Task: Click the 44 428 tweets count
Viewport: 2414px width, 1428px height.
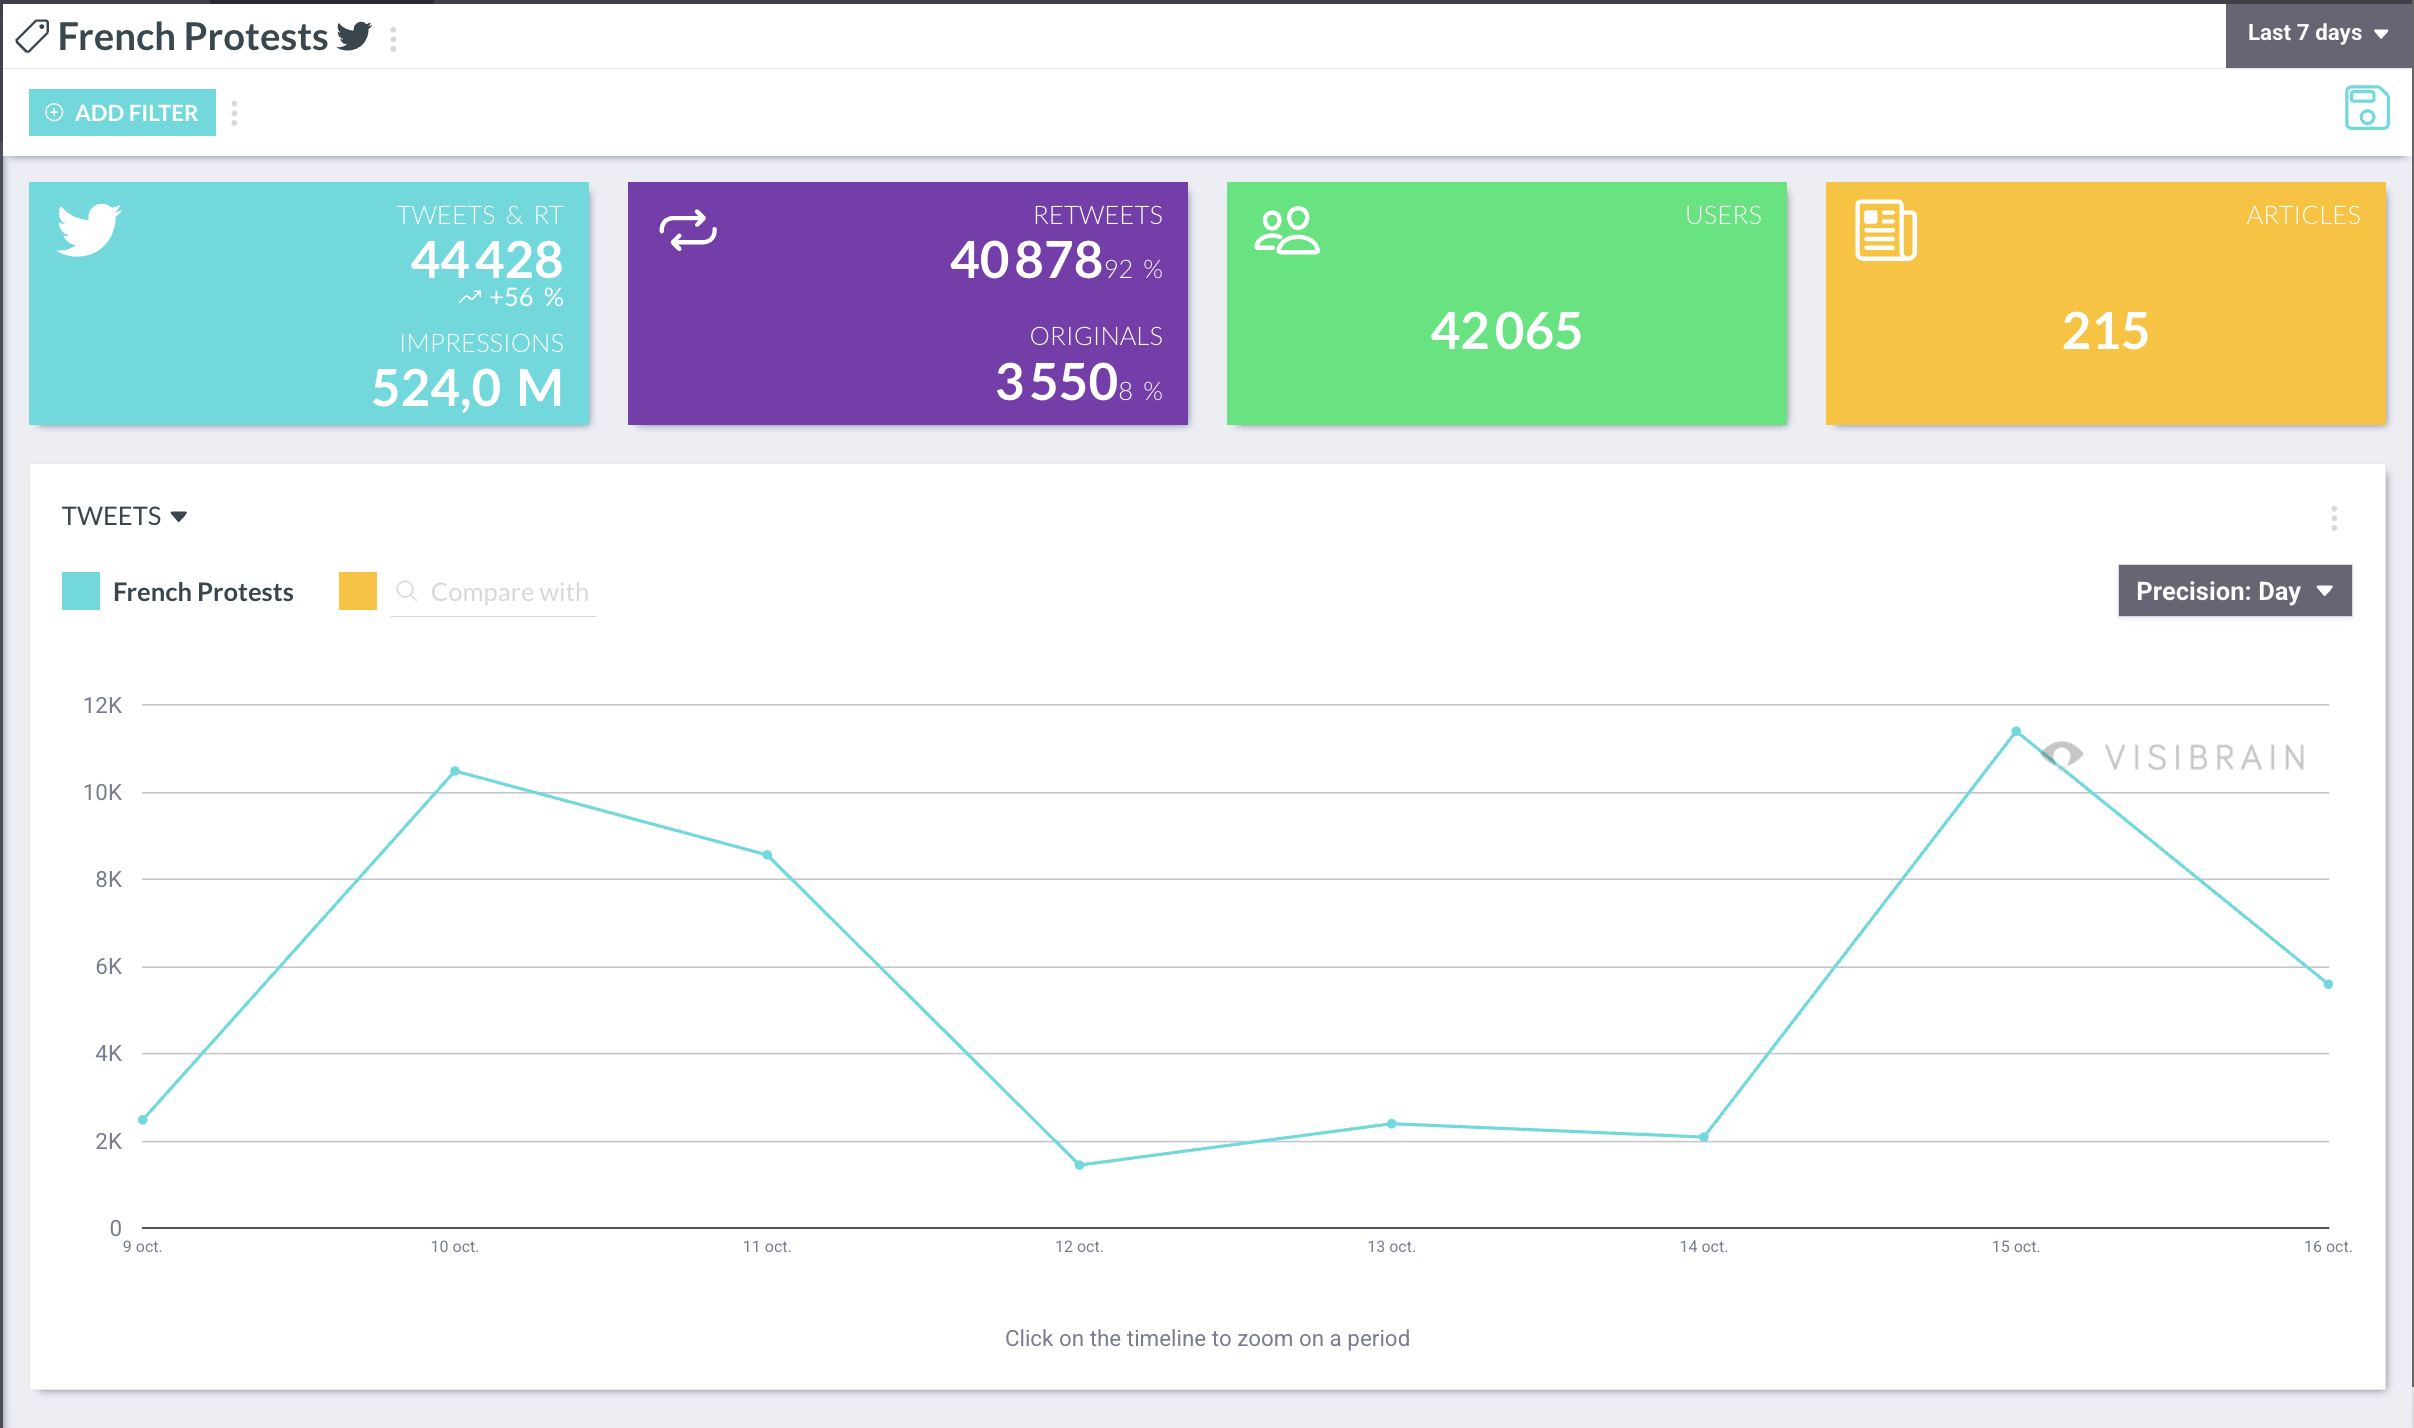Action: pyautogui.click(x=487, y=260)
